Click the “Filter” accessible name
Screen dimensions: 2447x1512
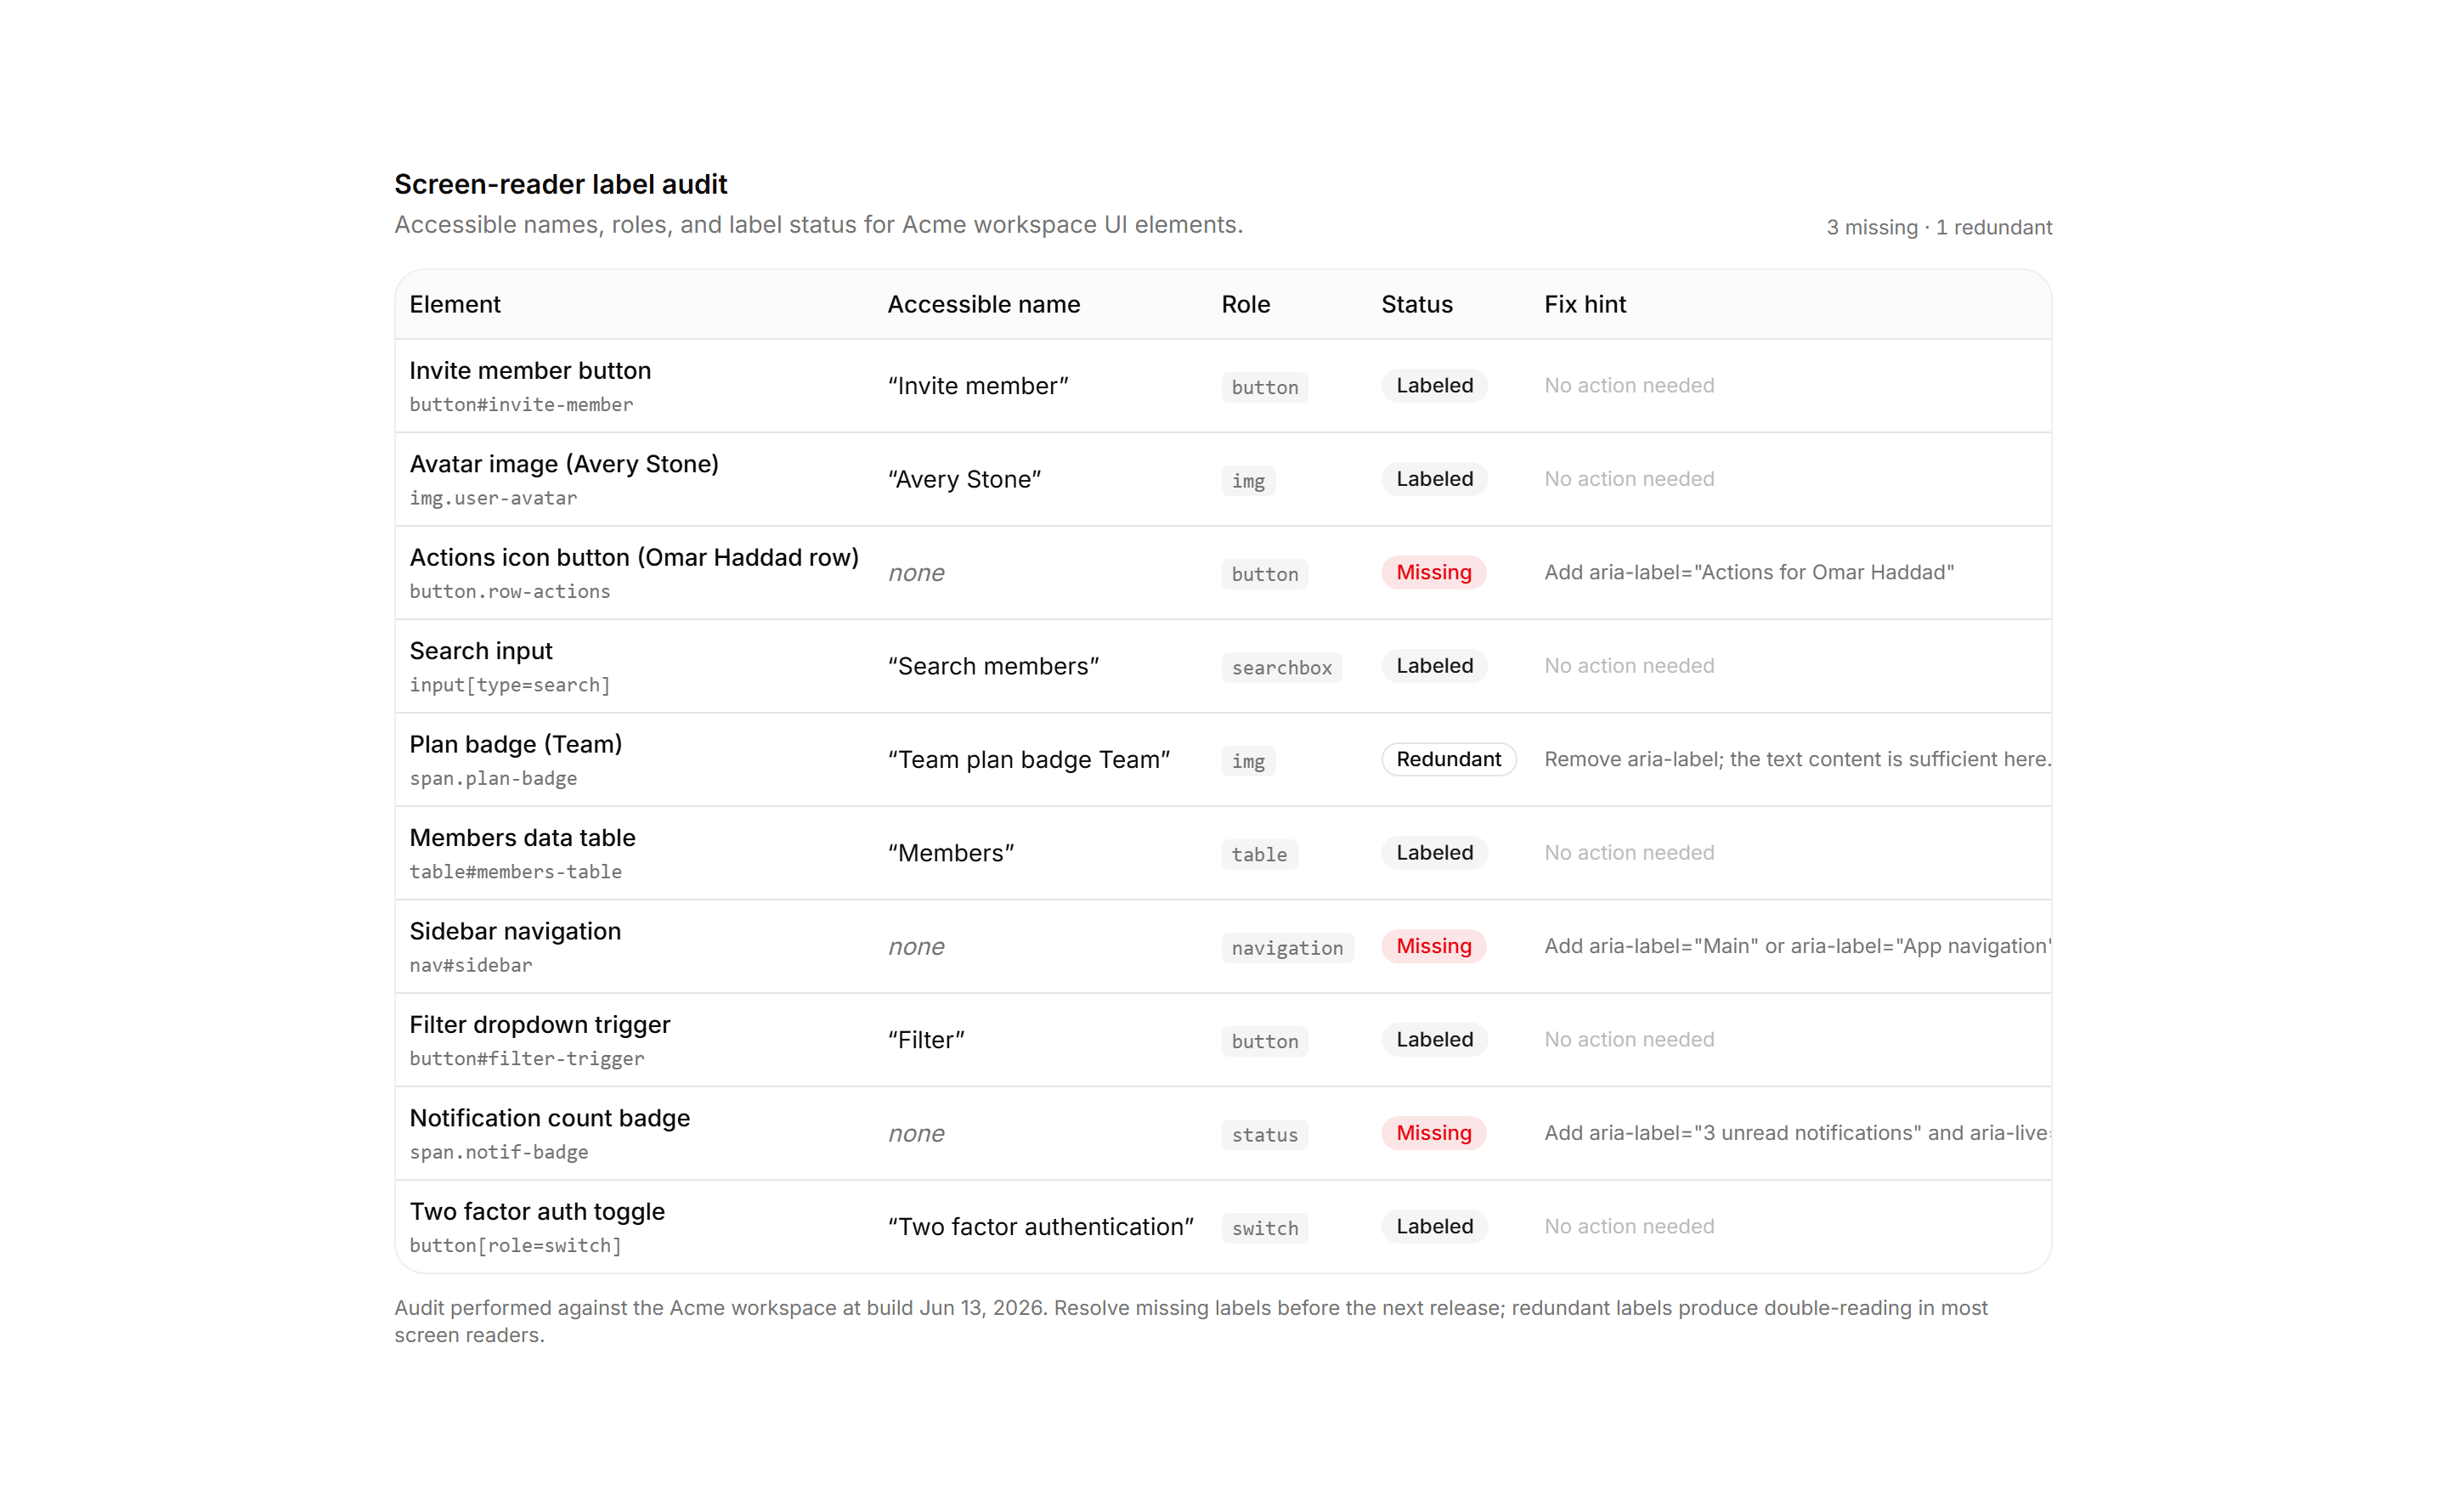926,1040
